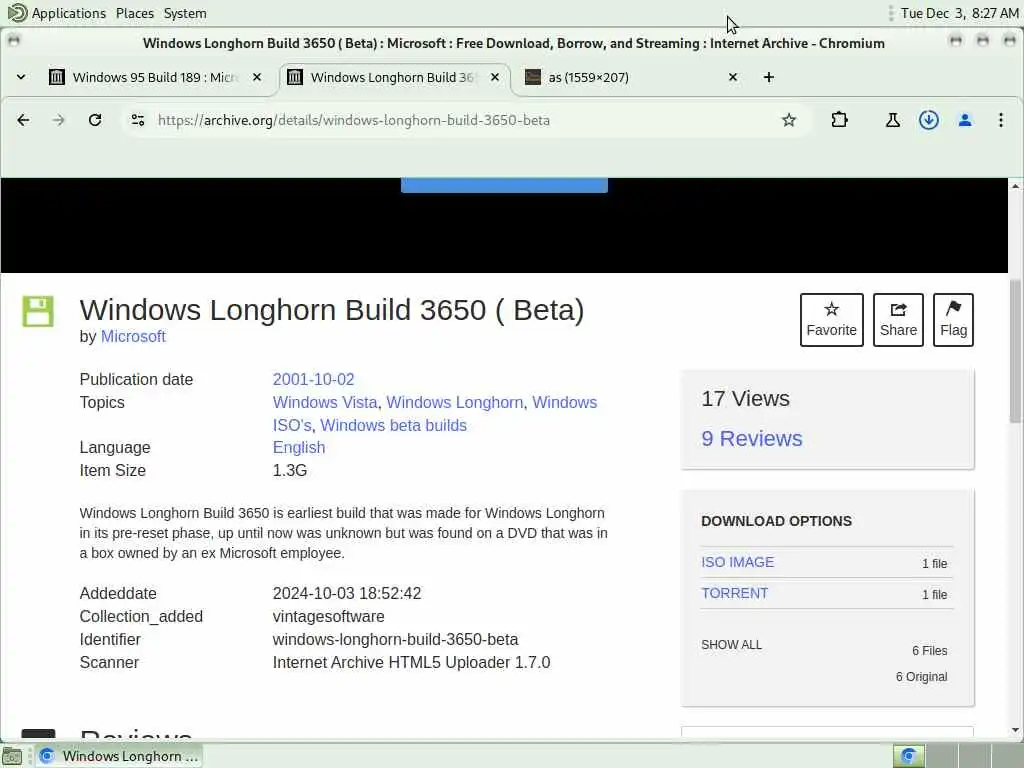
Task: Click the blue button in the black viewer
Action: [x=504, y=185]
